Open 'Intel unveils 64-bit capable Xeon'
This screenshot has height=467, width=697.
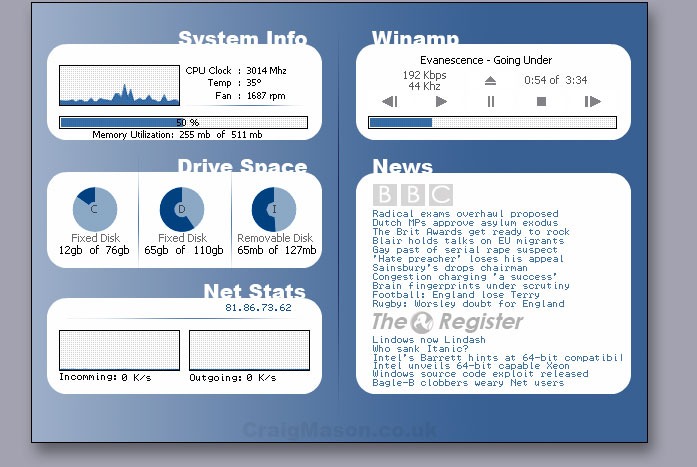click(x=471, y=366)
